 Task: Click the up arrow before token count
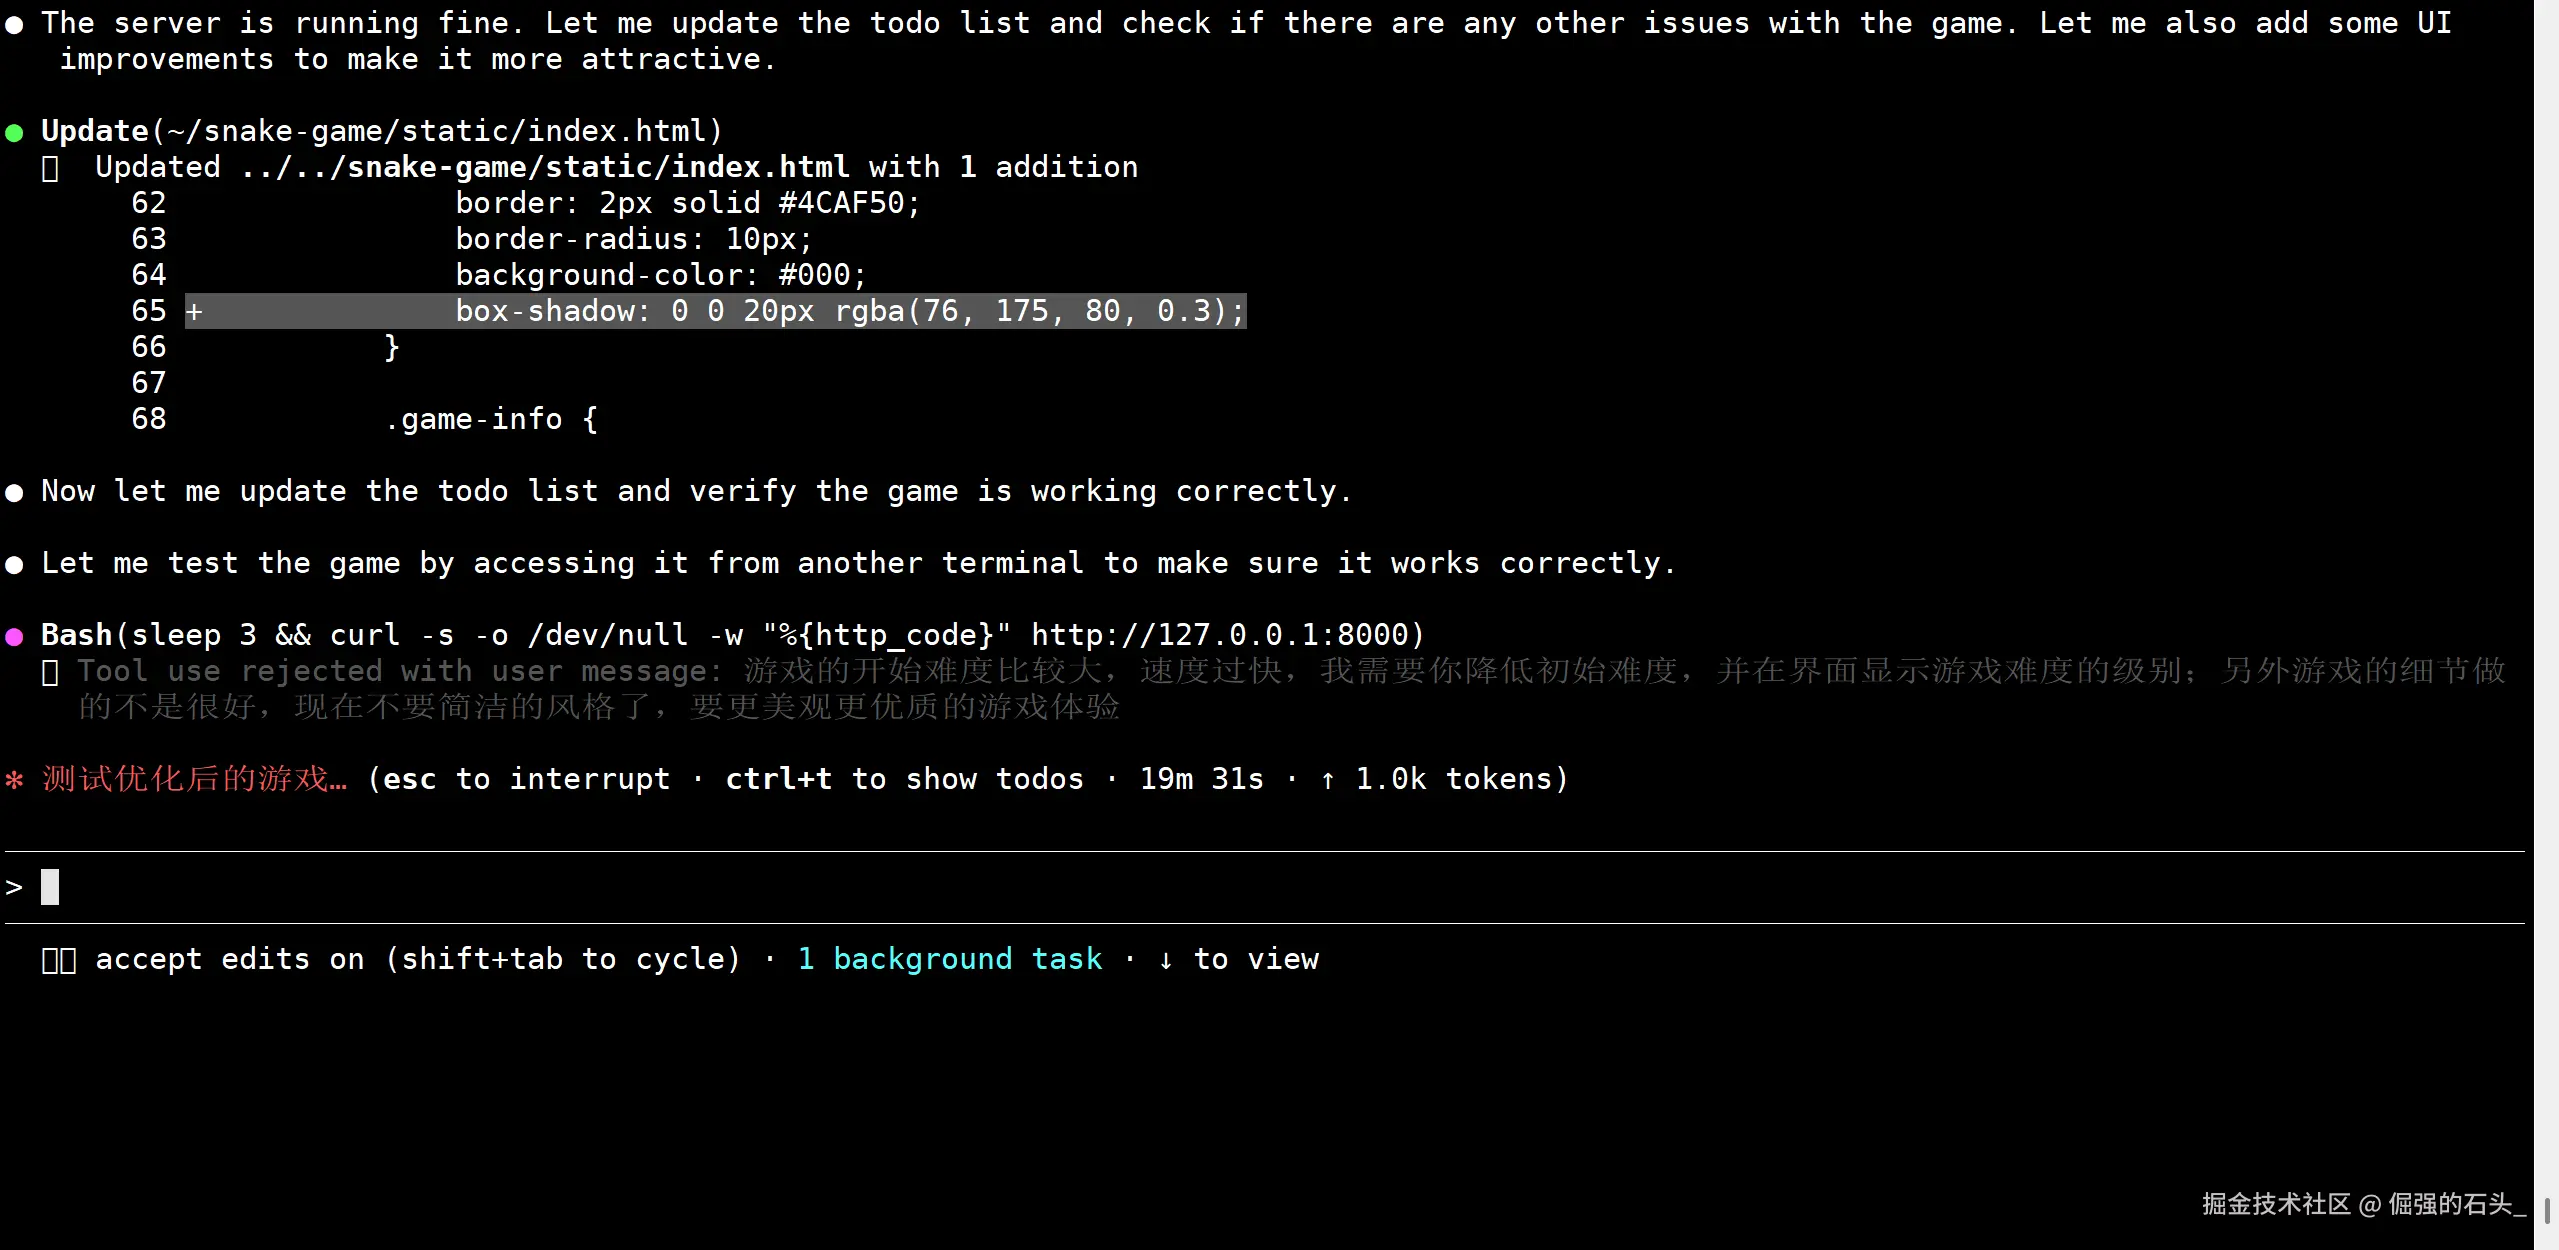(1327, 780)
